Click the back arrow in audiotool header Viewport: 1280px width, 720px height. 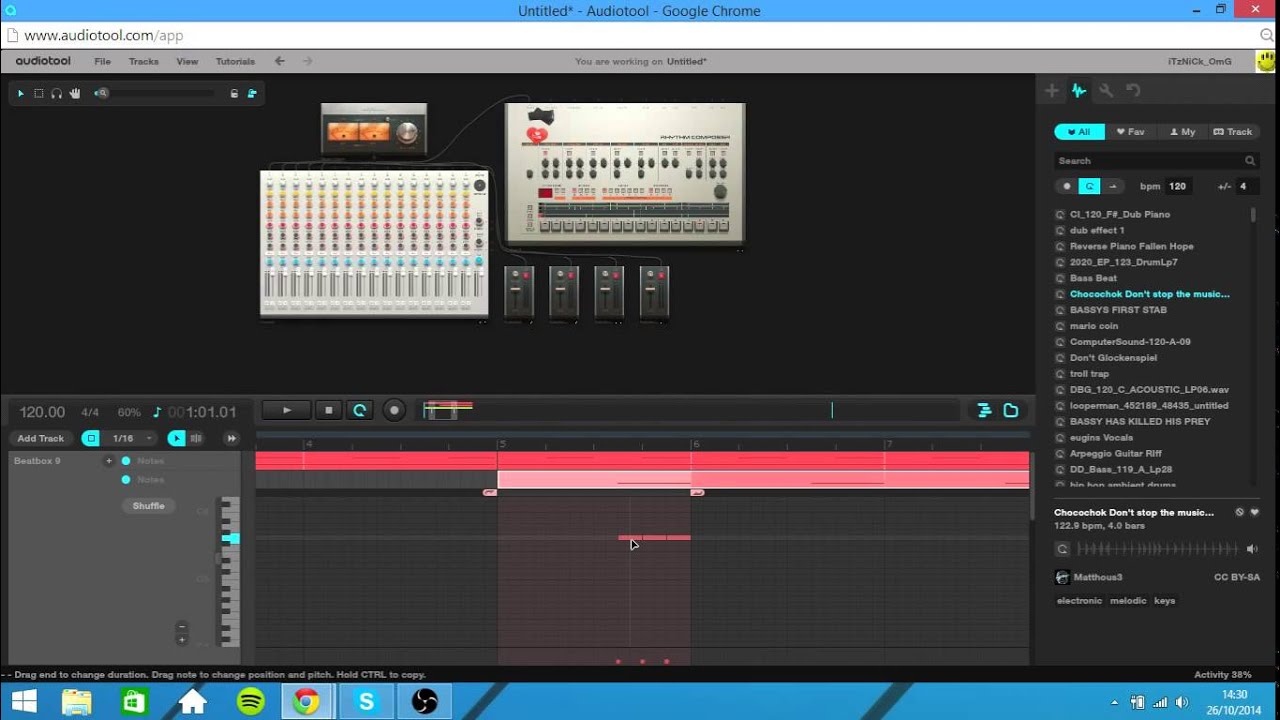coord(280,61)
